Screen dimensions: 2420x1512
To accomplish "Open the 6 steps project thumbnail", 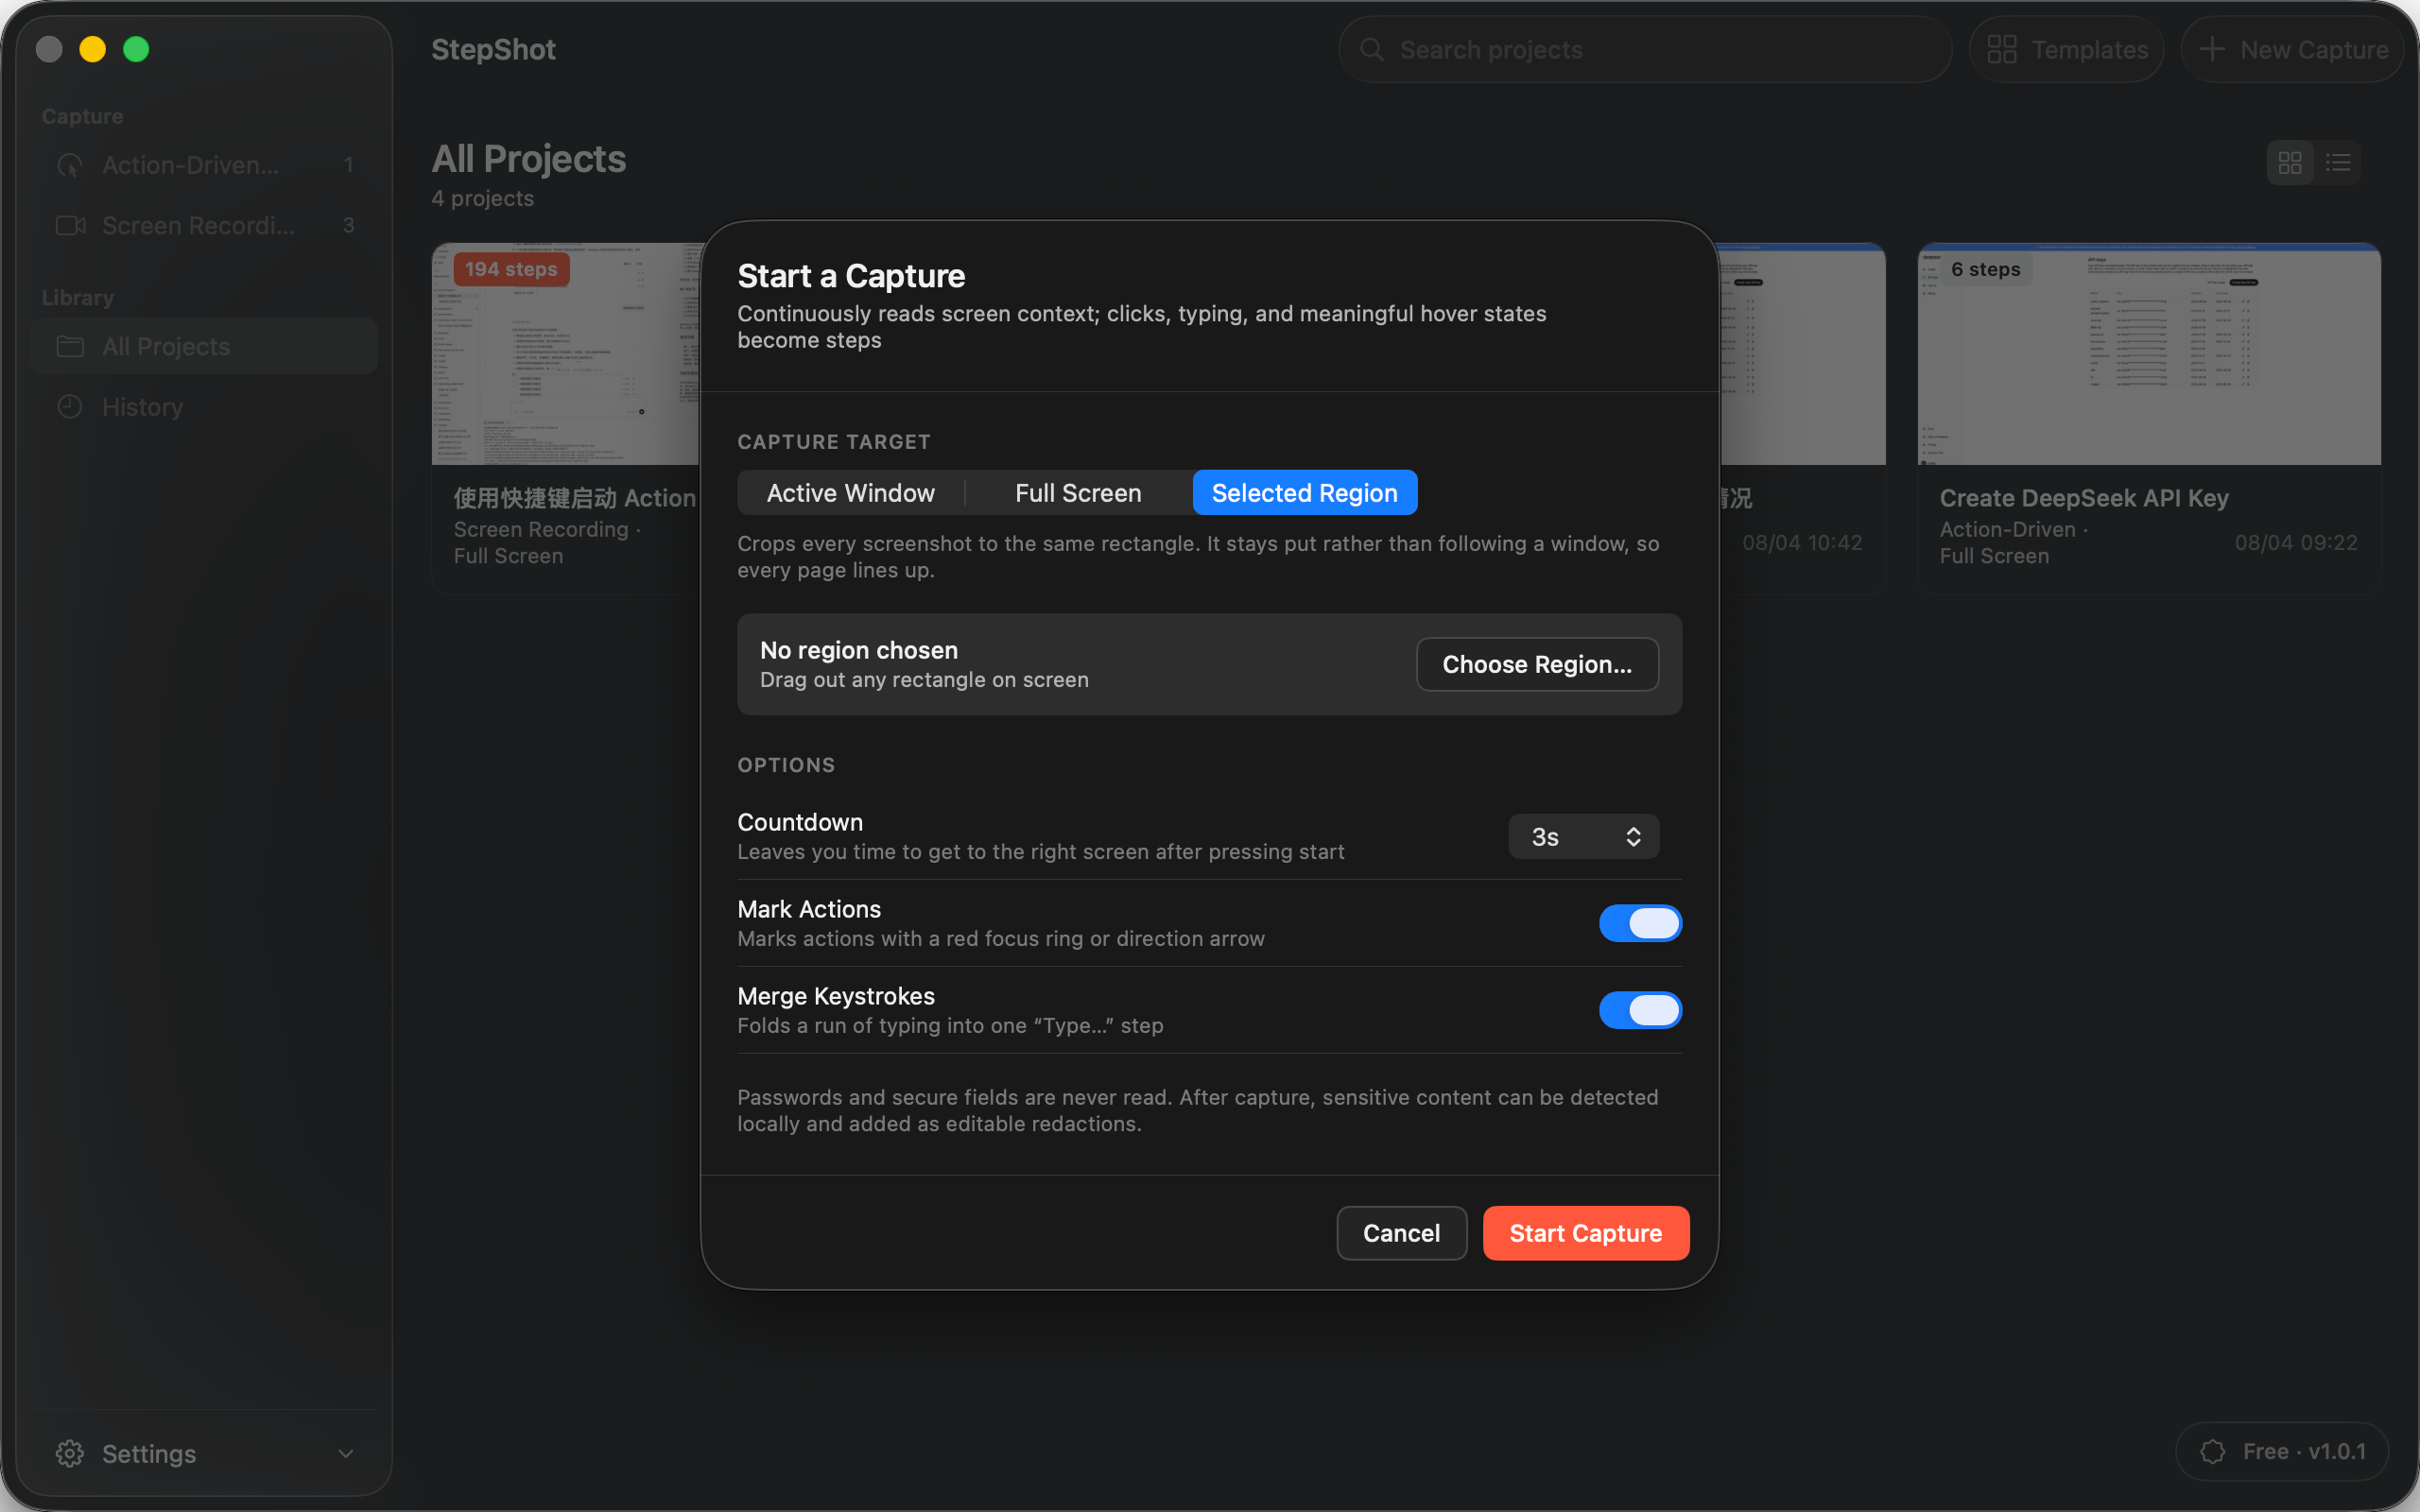I will 2148,354.
